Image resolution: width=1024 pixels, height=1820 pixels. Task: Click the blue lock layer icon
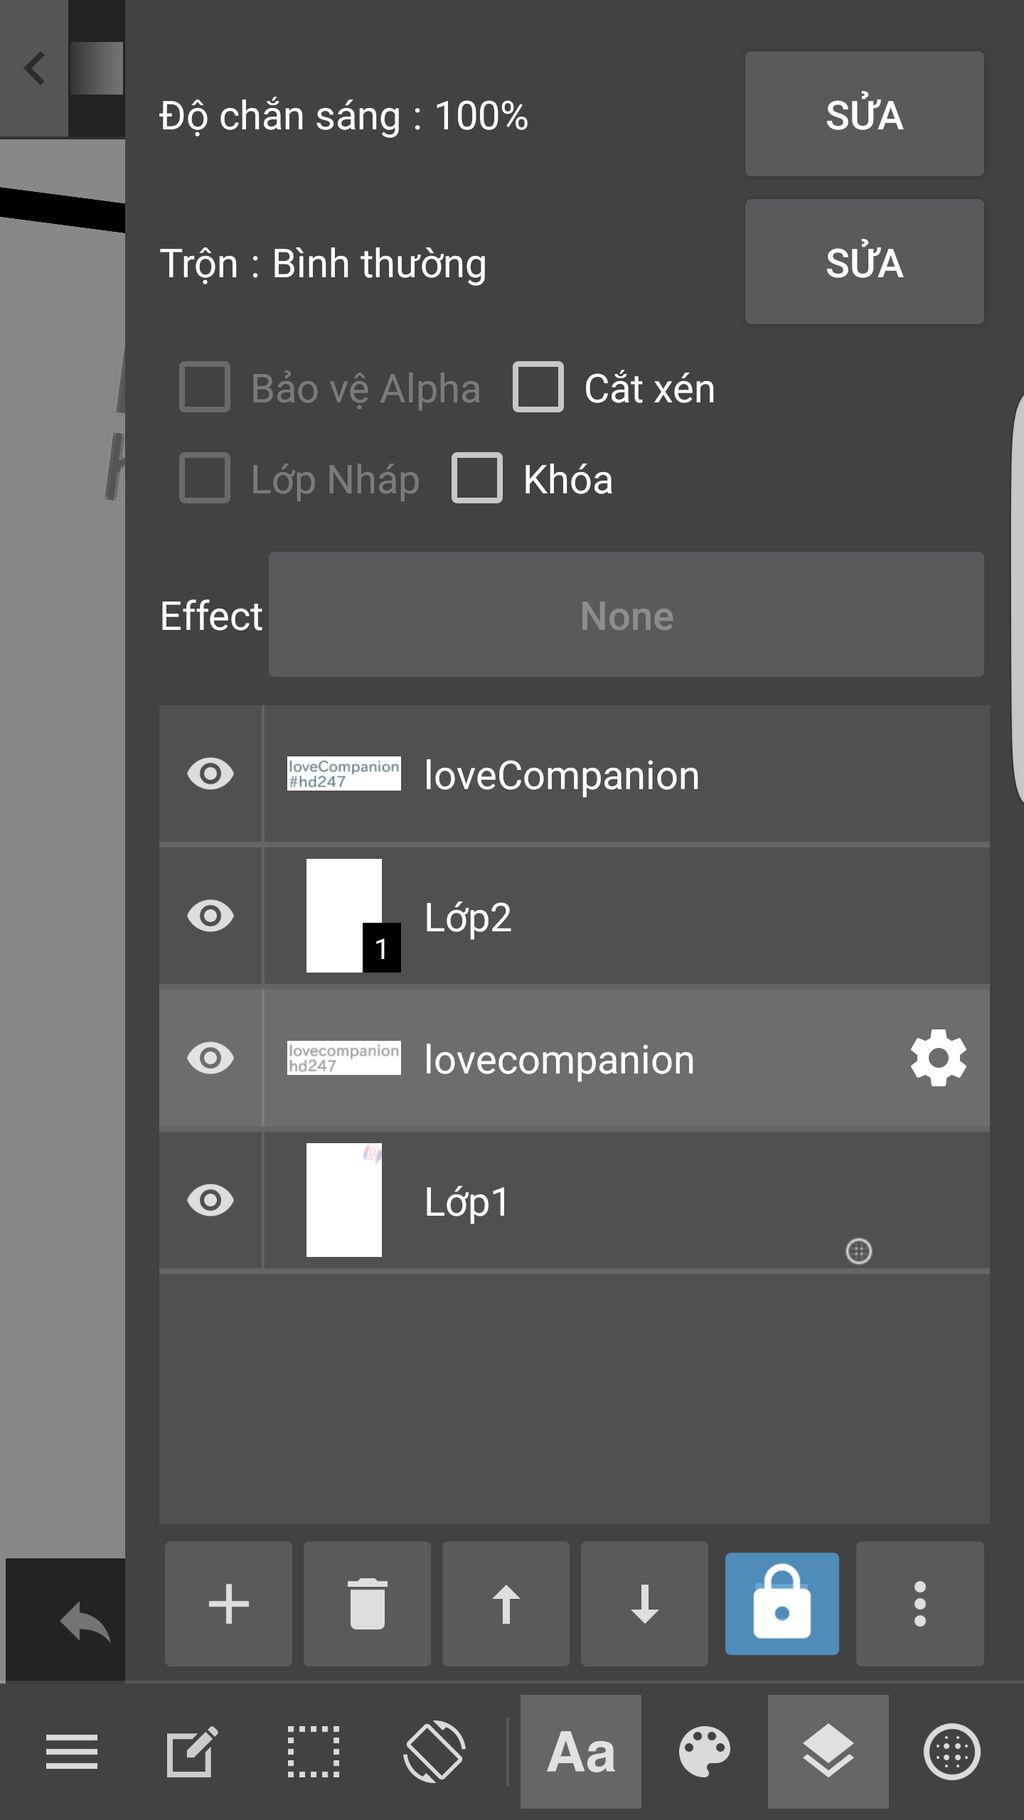point(782,1604)
